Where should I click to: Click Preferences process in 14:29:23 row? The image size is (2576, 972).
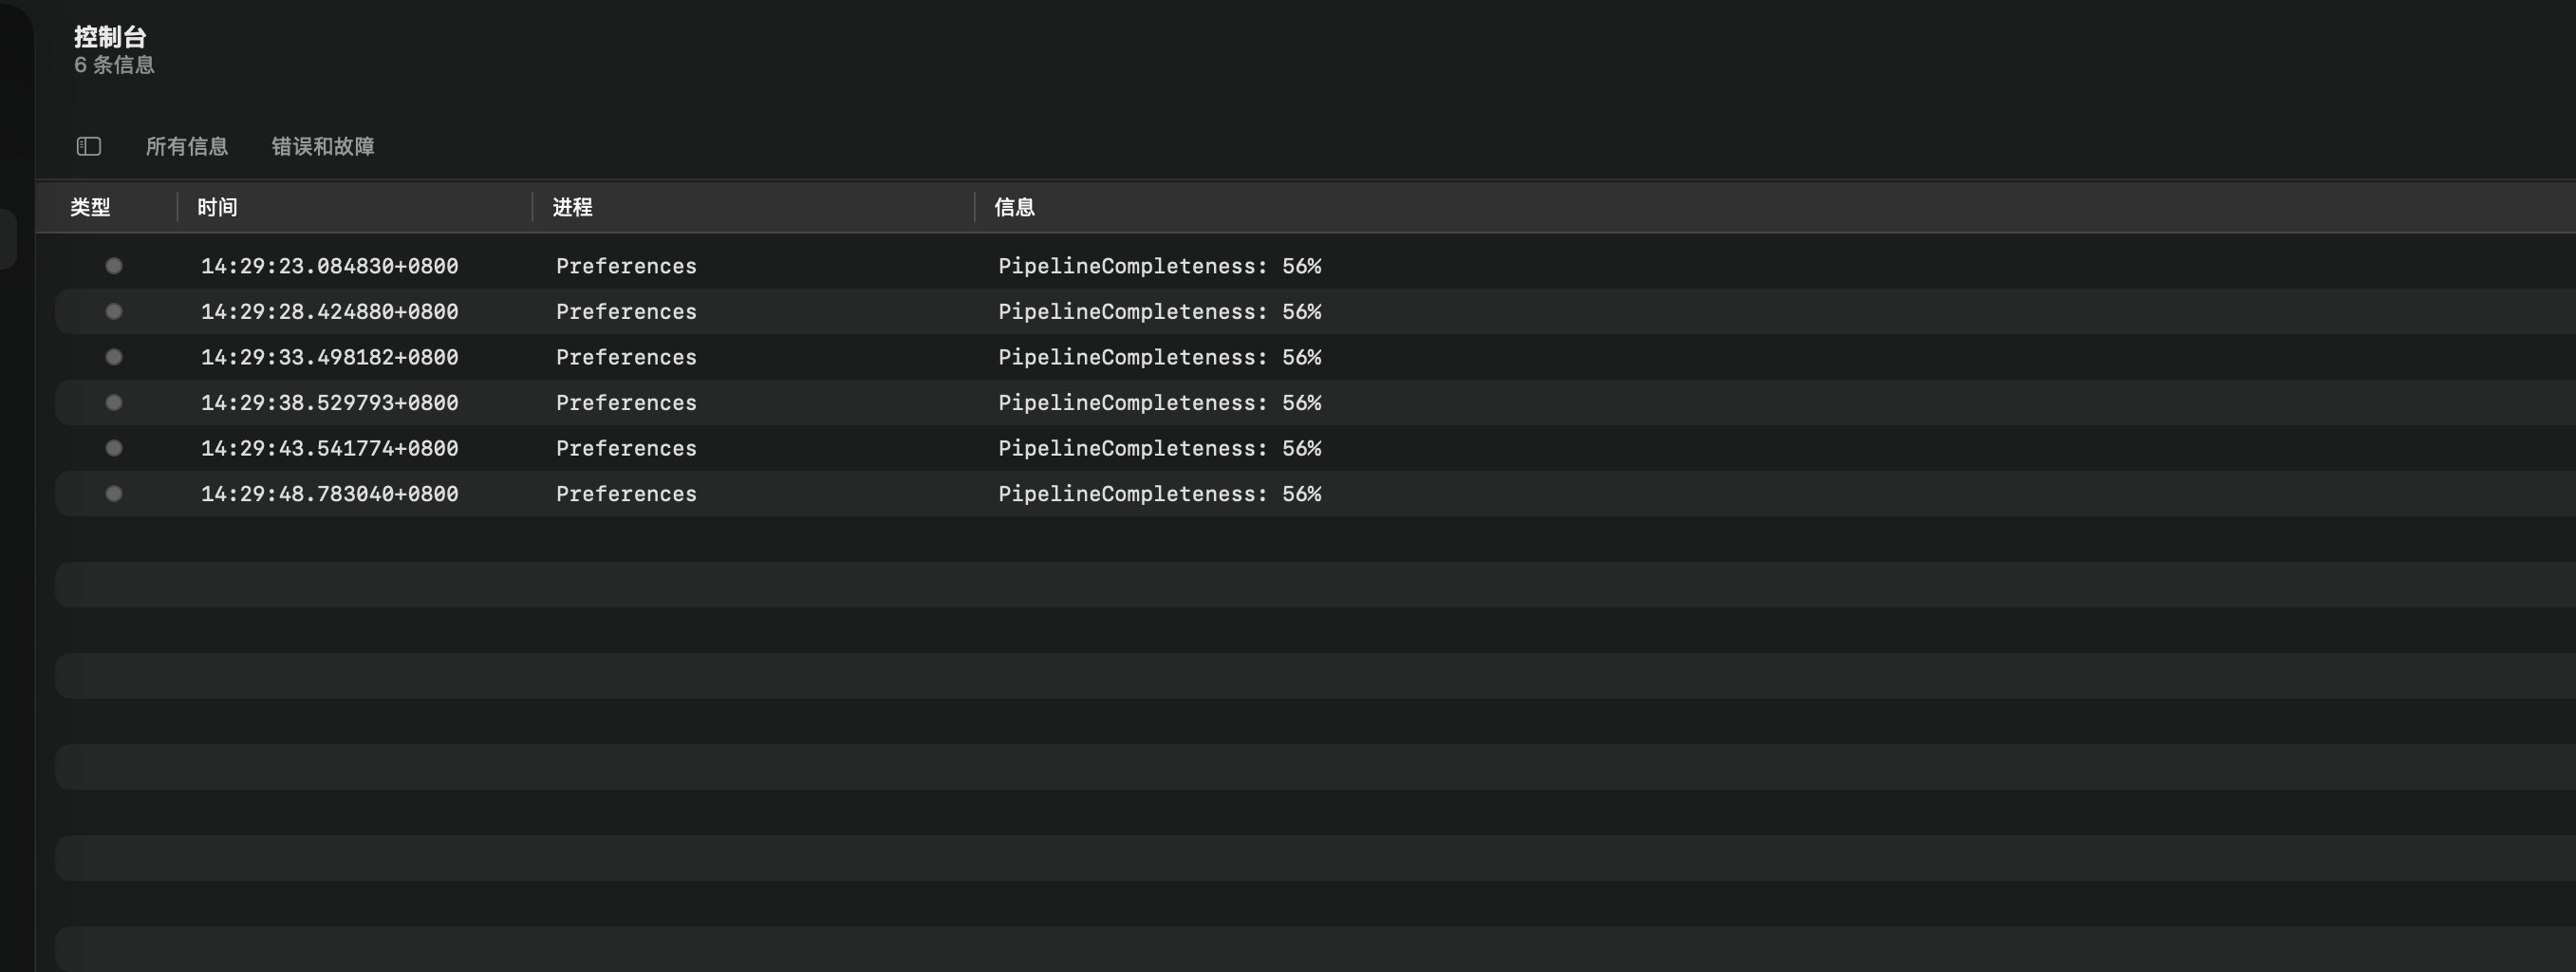[626, 266]
